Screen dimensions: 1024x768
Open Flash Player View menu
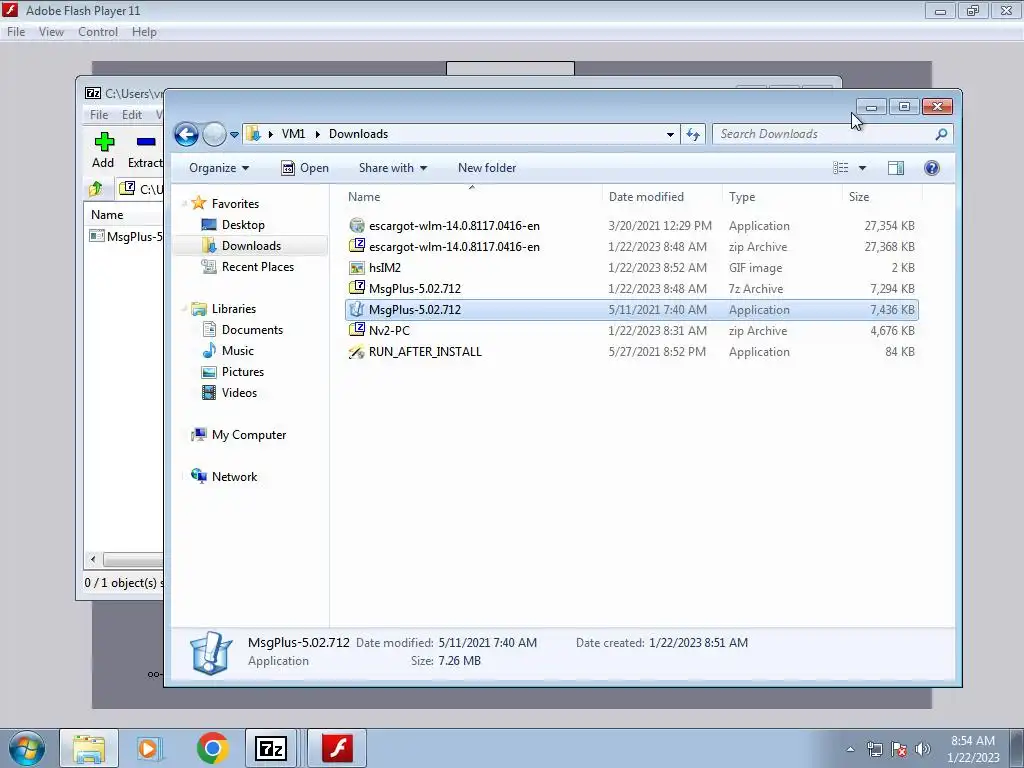51,32
